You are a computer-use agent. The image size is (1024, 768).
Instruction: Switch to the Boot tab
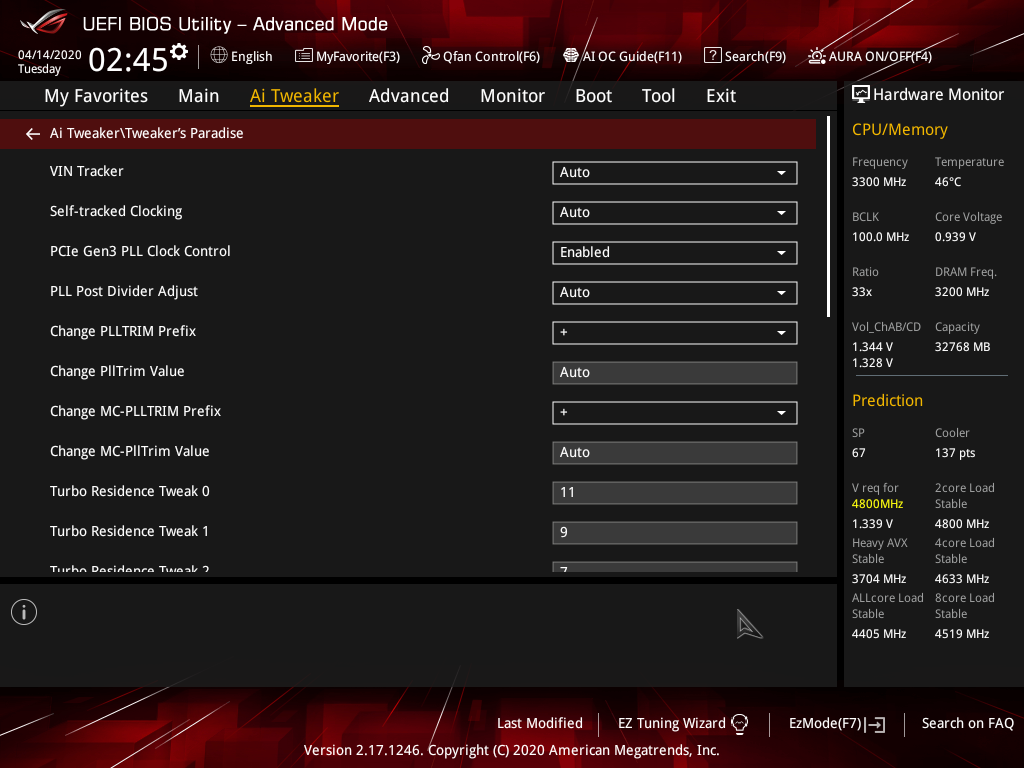click(594, 96)
